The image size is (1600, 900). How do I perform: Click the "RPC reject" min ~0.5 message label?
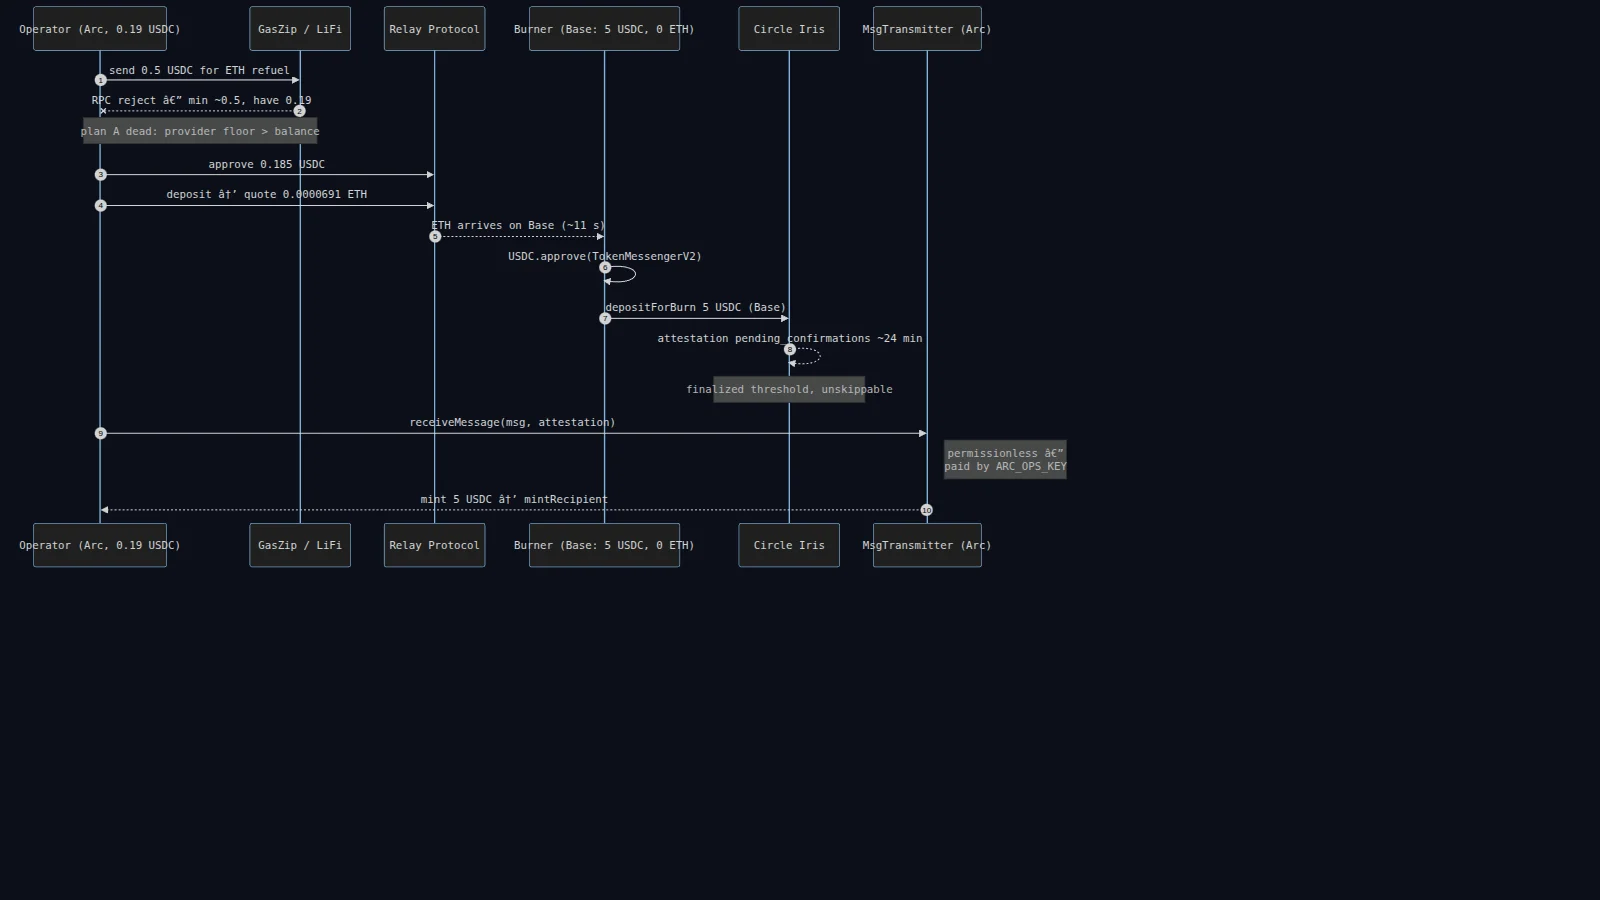click(201, 100)
